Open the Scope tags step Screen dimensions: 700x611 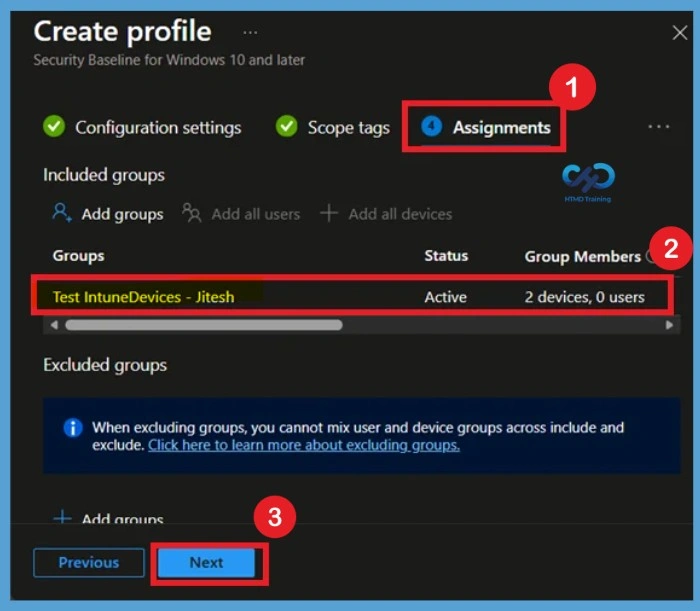[x=349, y=128]
